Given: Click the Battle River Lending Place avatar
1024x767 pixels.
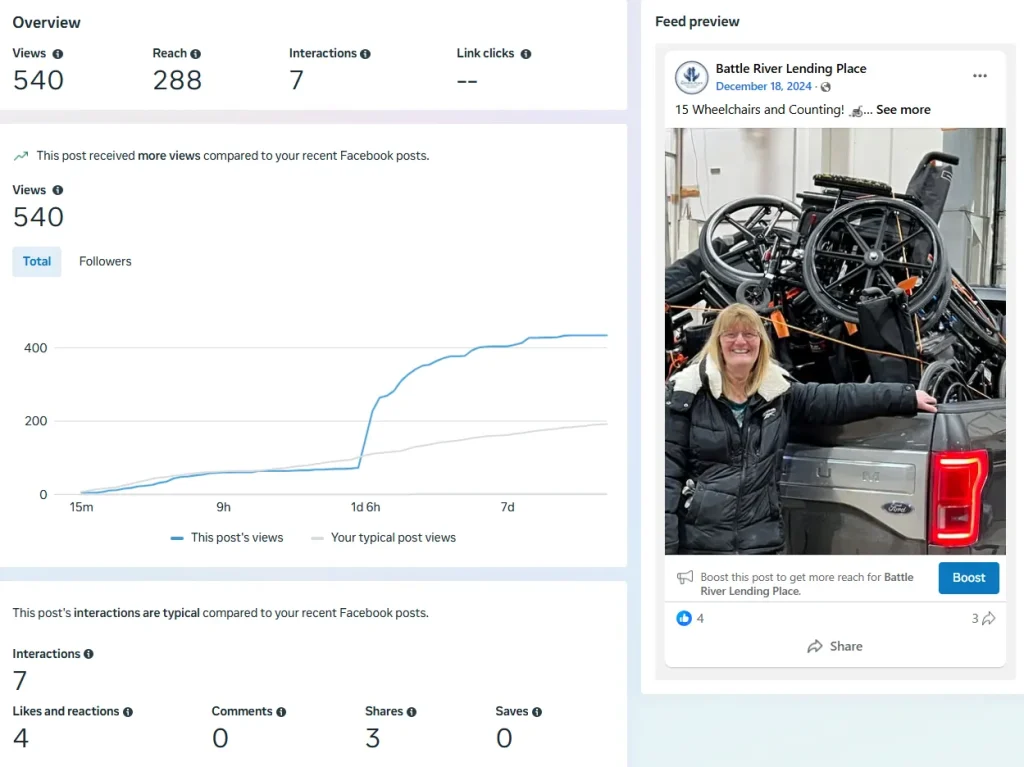Looking at the screenshot, I should 691,78.
